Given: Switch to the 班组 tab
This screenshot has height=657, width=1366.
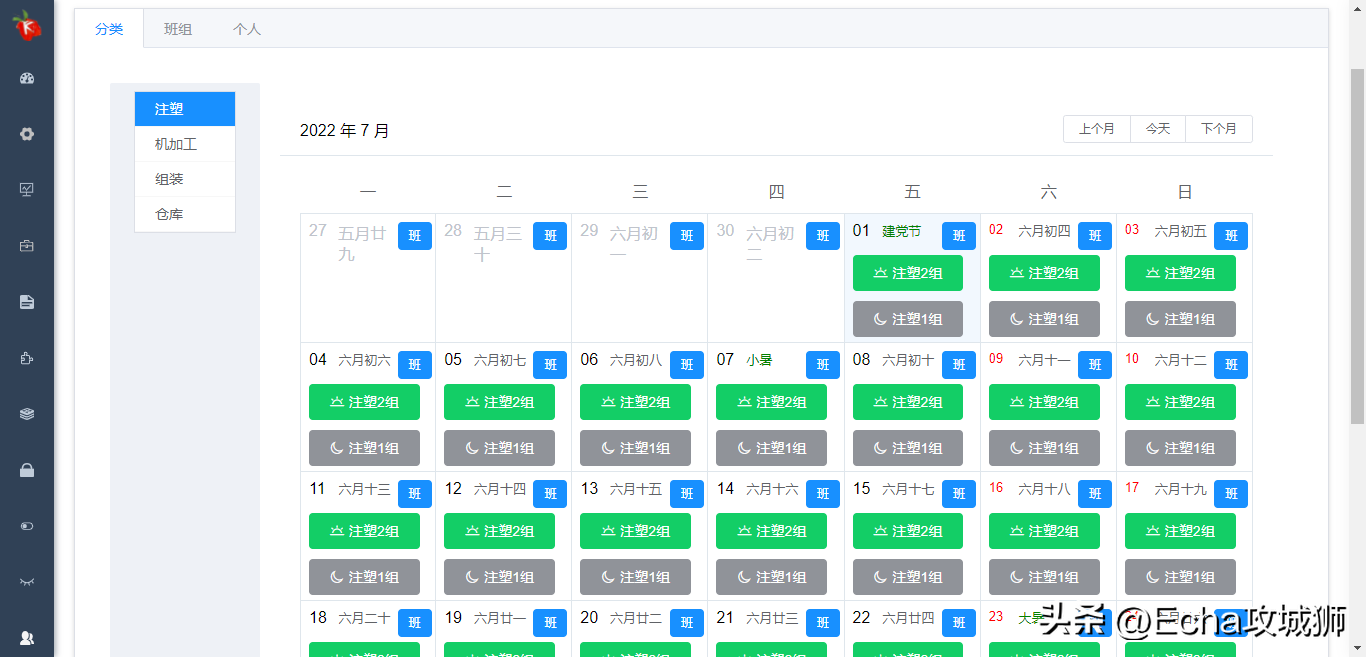Looking at the screenshot, I should pos(178,29).
